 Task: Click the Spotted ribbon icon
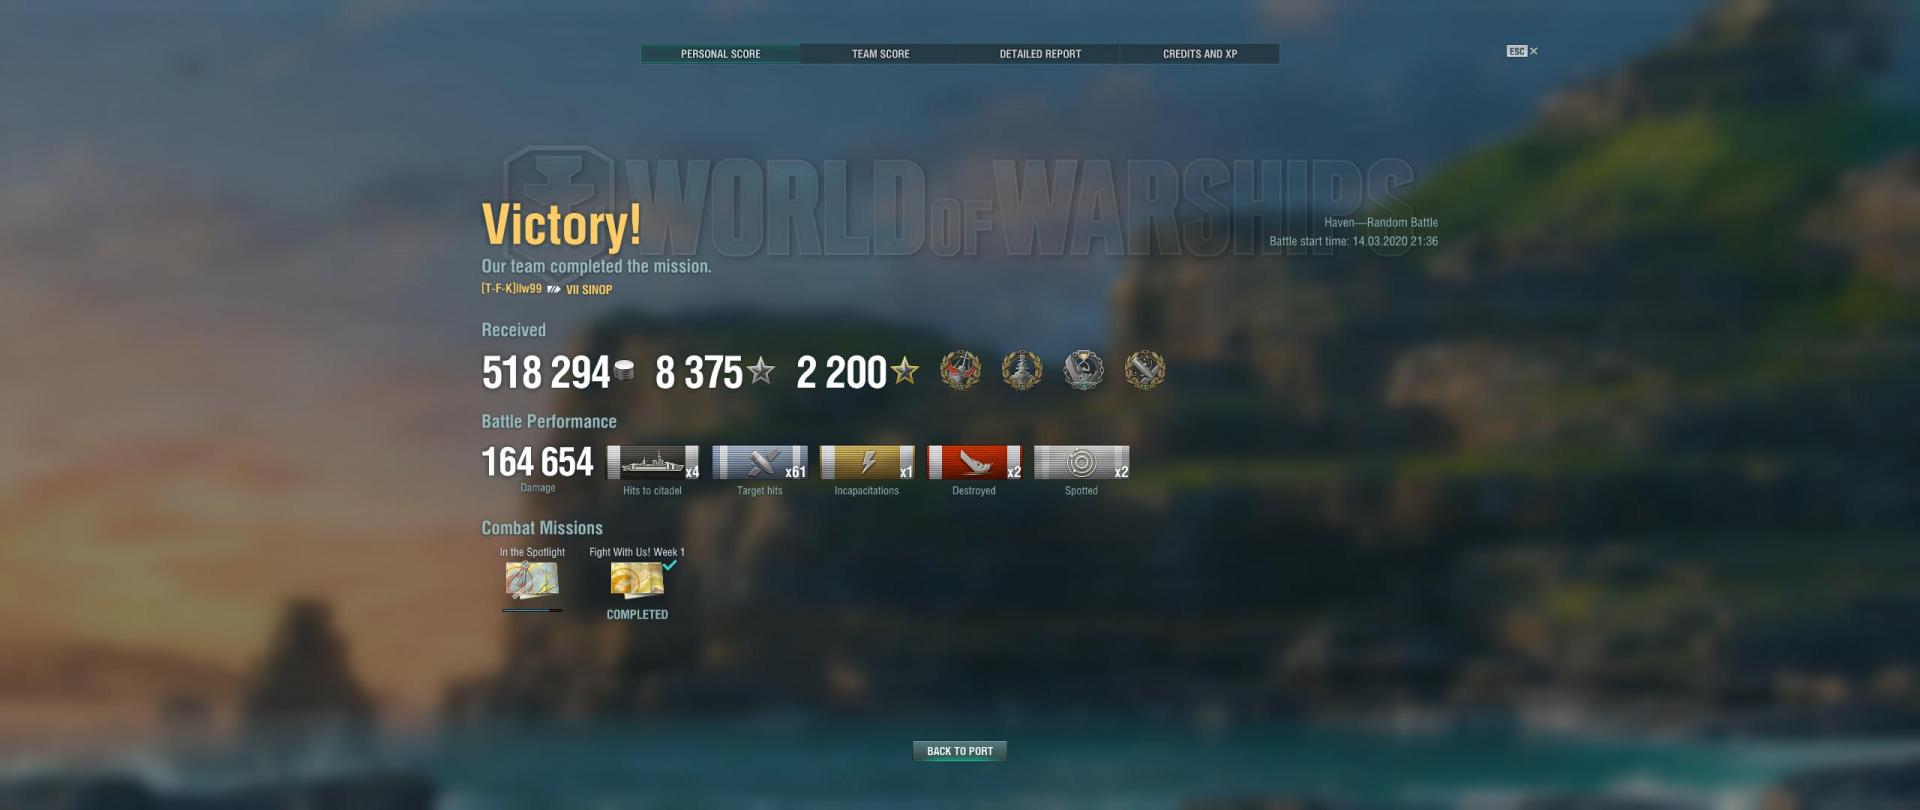pos(1081,463)
